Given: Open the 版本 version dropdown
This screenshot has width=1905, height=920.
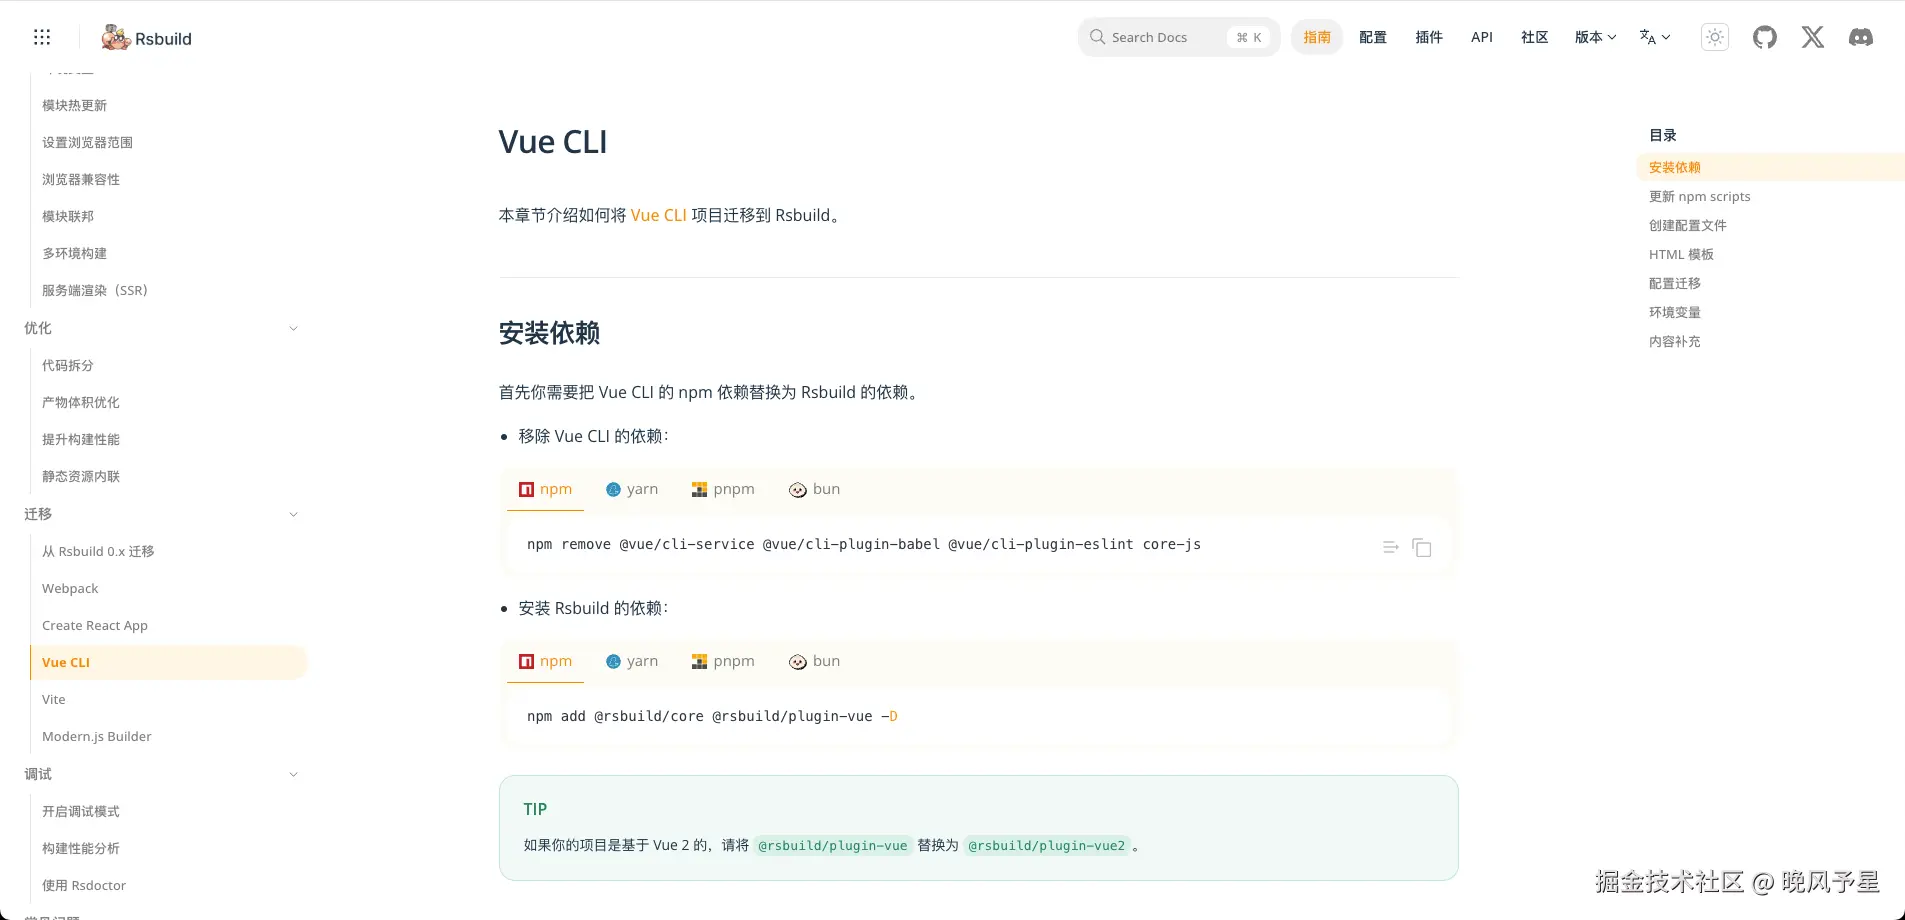Looking at the screenshot, I should 1595,37.
